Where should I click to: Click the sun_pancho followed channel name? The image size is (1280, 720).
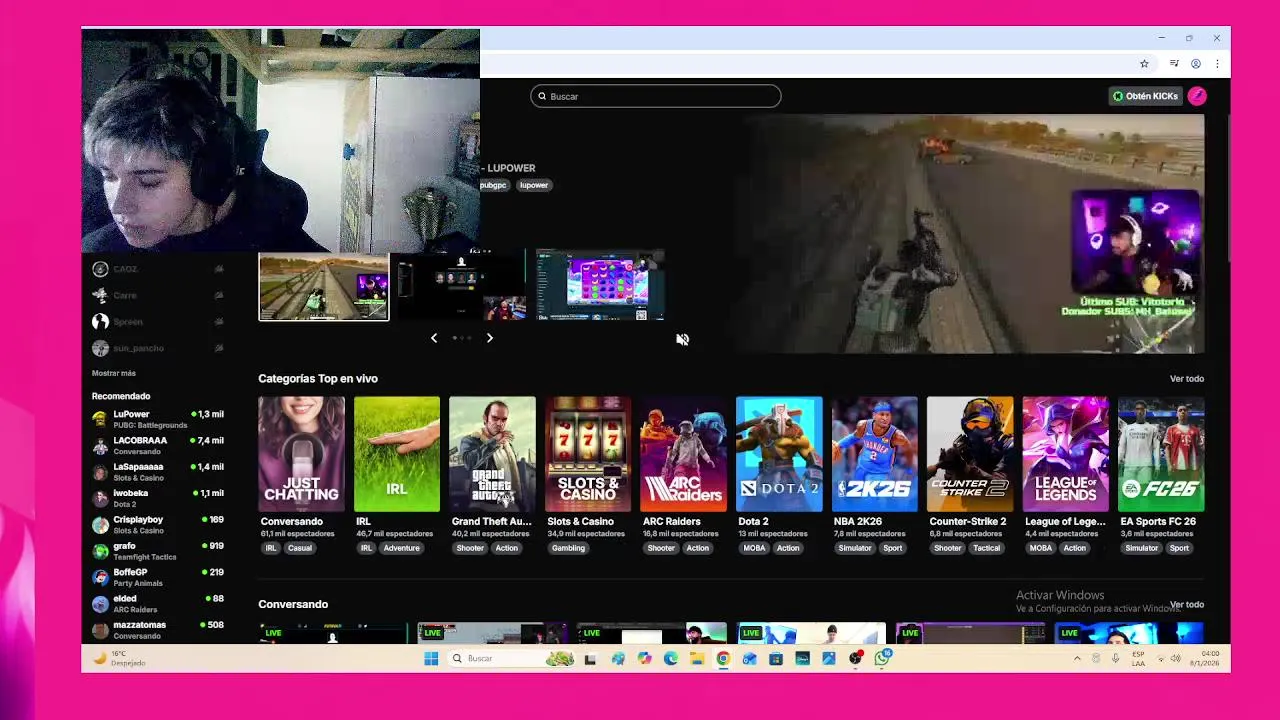138,348
